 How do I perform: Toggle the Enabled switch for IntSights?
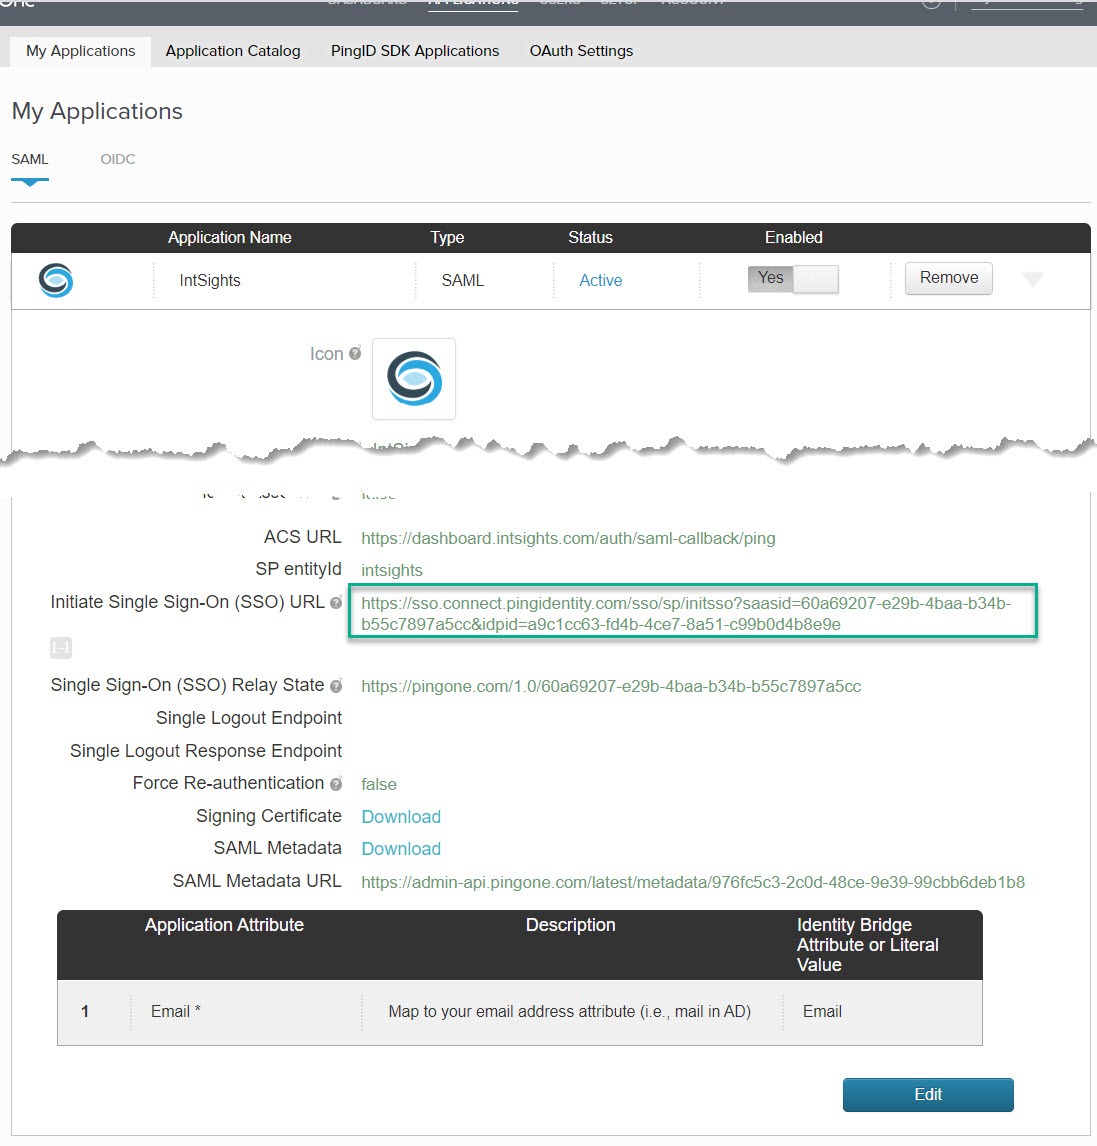tap(793, 279)
